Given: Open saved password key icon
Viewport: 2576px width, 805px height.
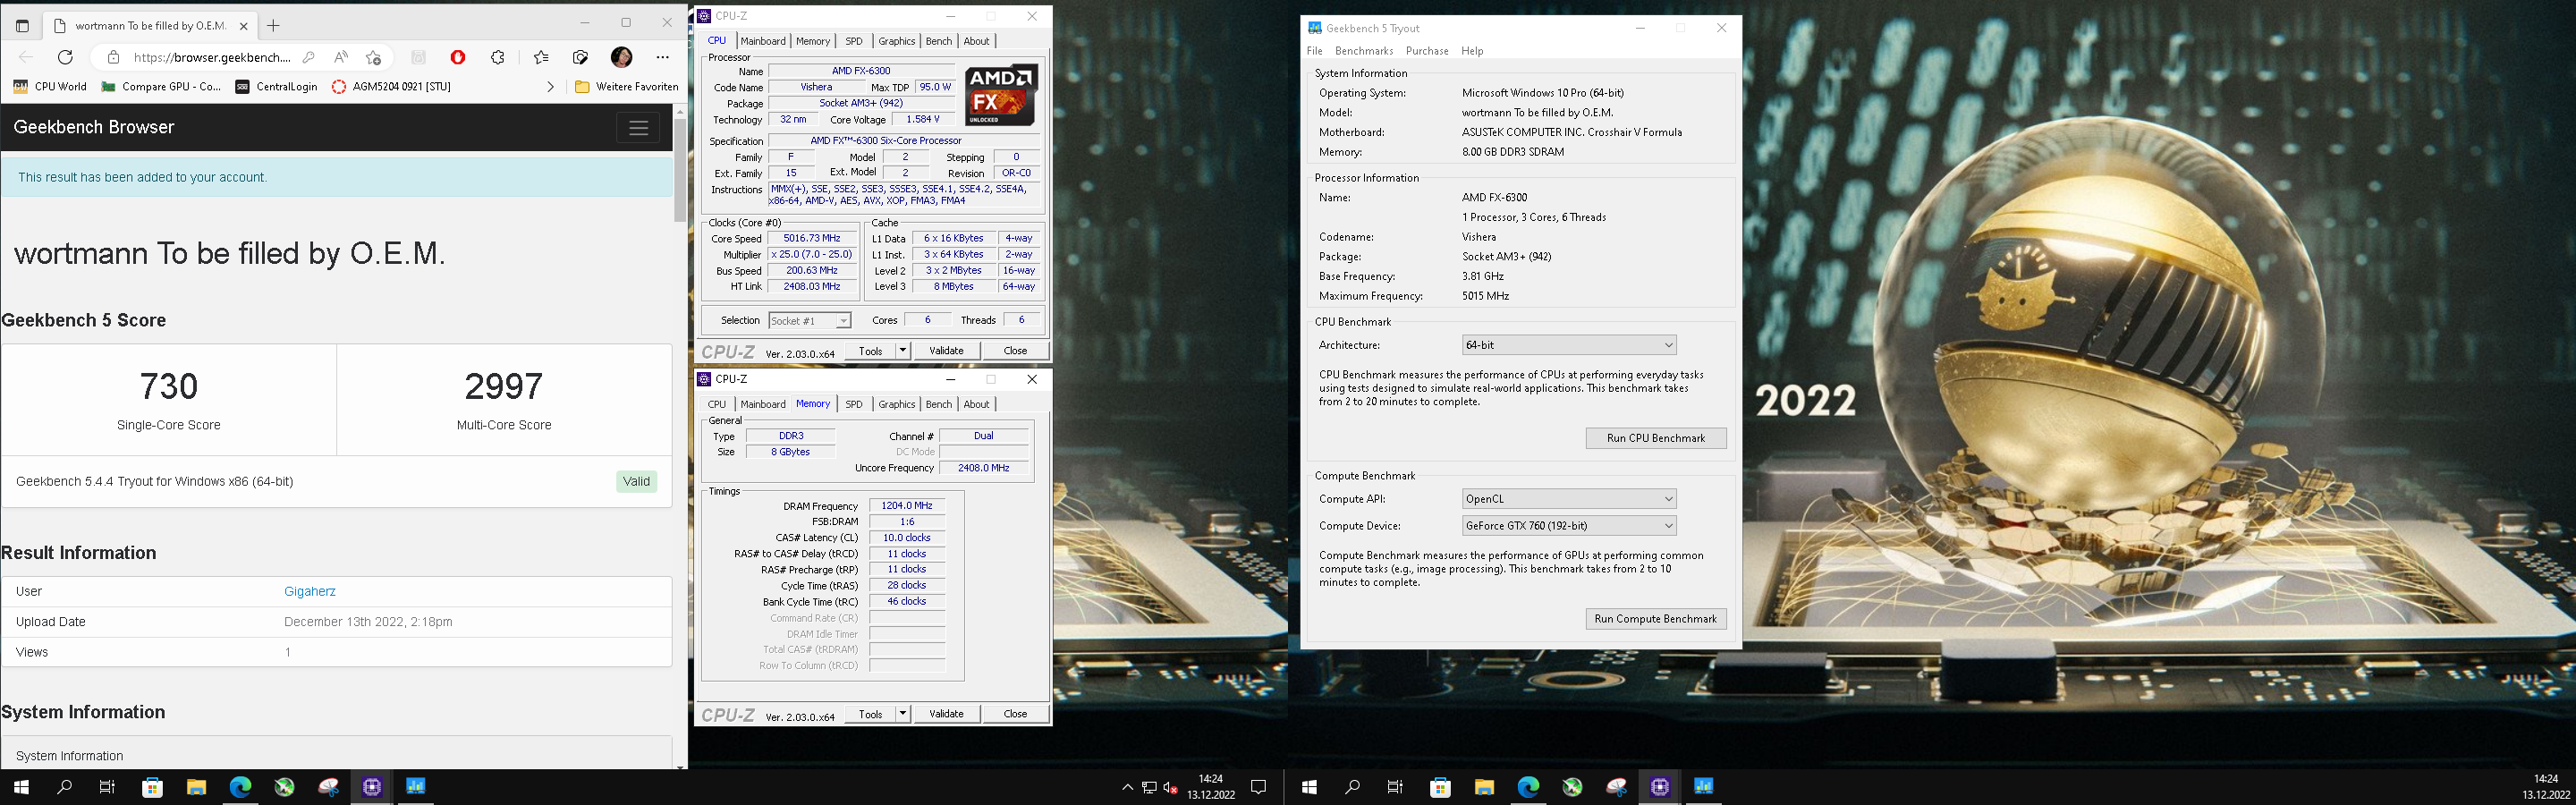Looking at the screenshot, I should point(309,57).
